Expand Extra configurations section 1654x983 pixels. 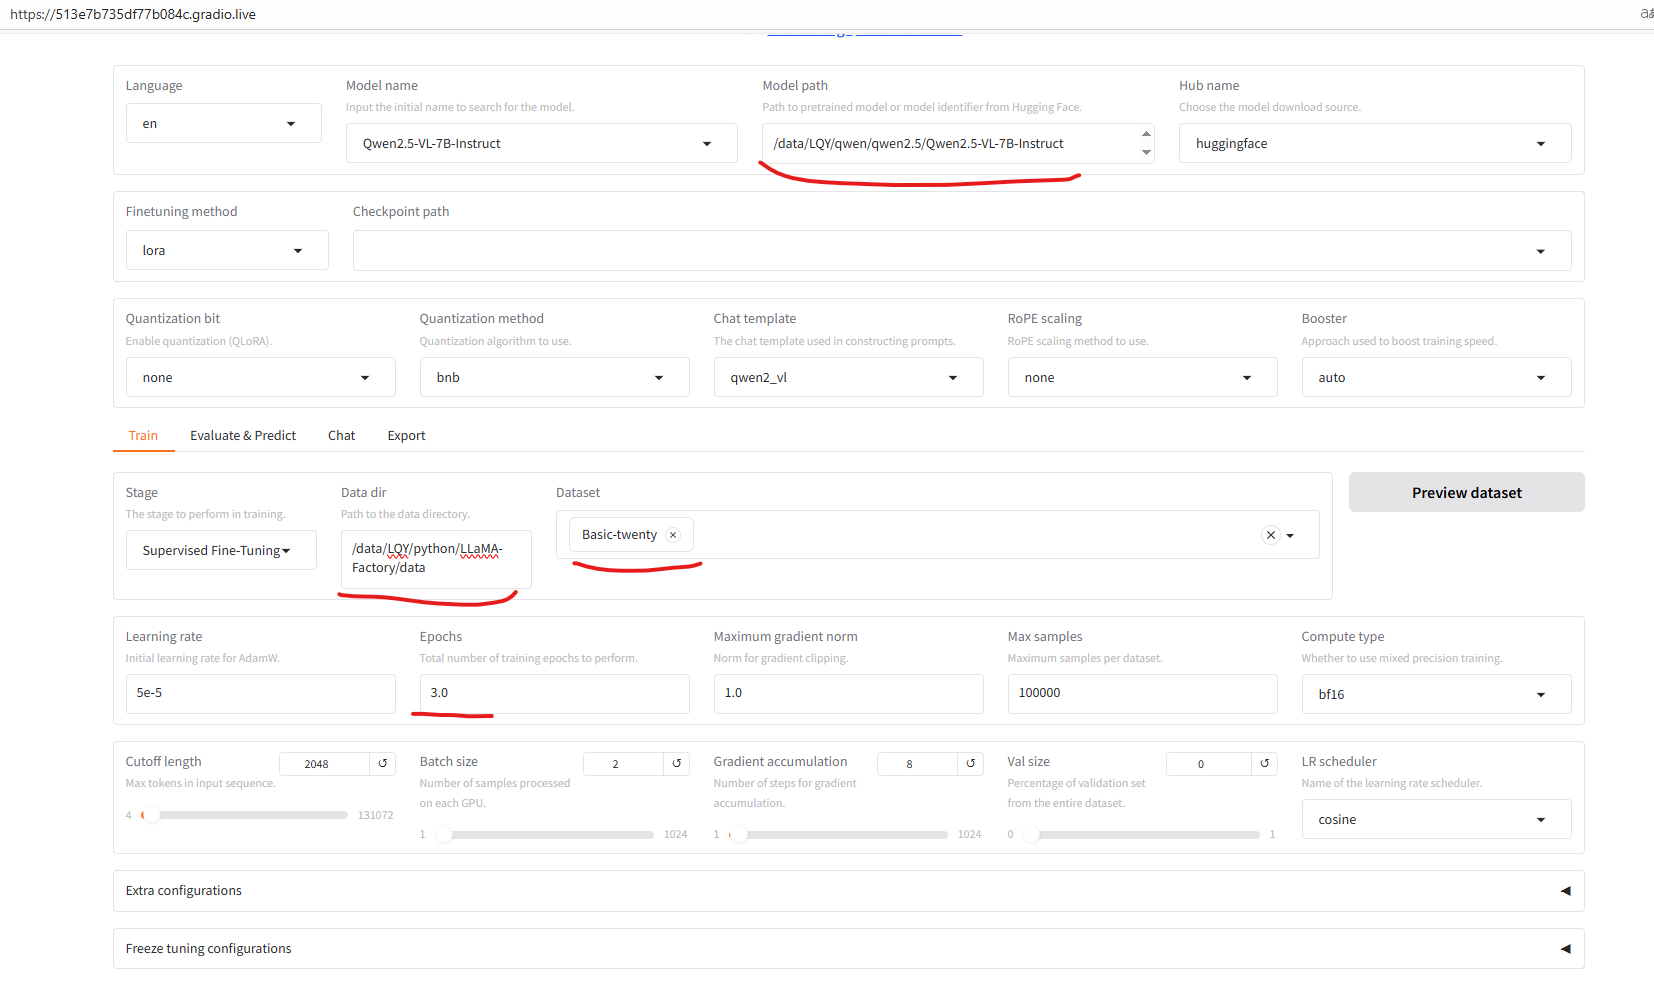pyautogui.click(x=848, y=891)
